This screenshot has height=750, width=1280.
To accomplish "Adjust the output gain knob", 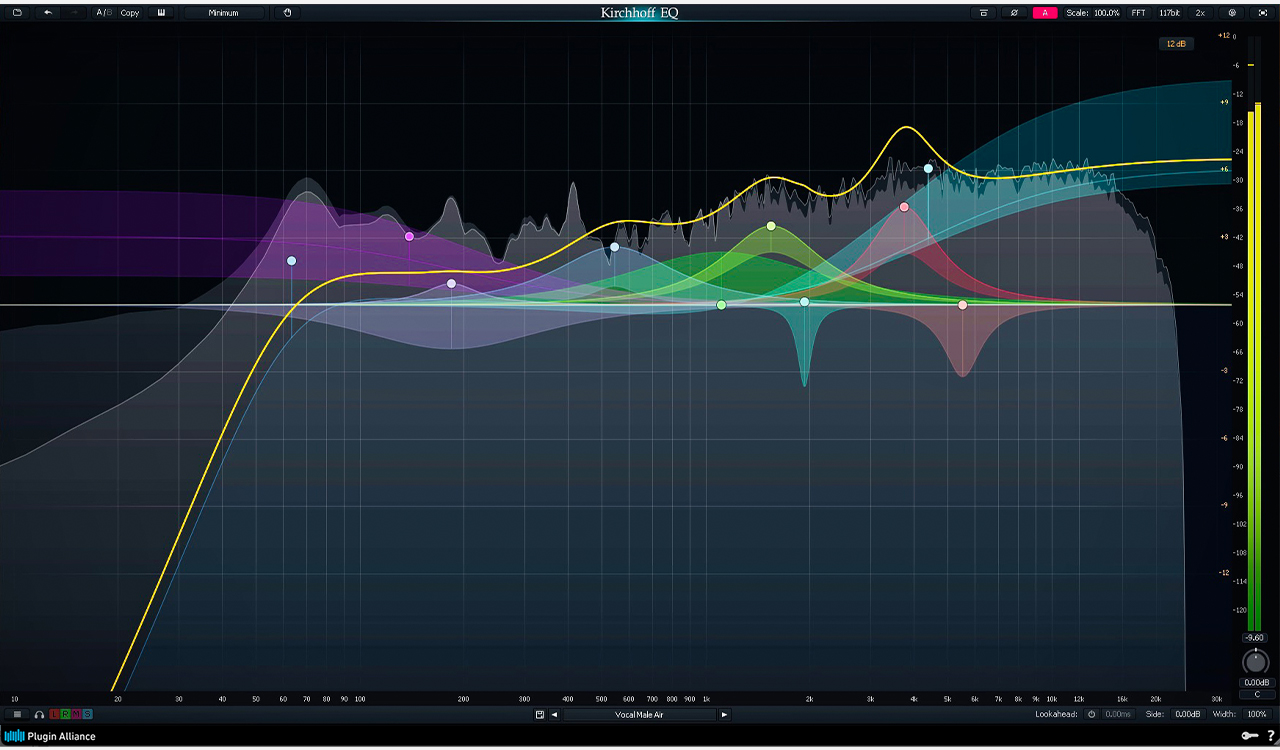I will pyautogui.click(x=1256, y=662).
